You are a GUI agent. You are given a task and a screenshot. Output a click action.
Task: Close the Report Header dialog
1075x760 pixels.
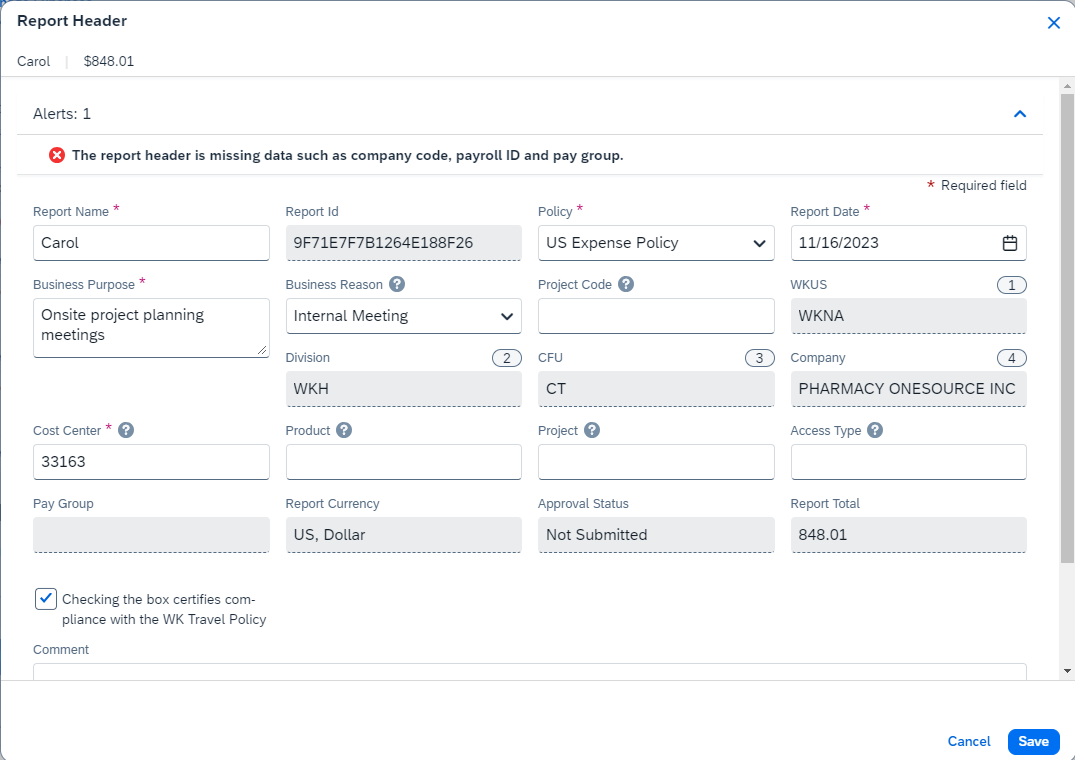click(x=1053, y=22)
